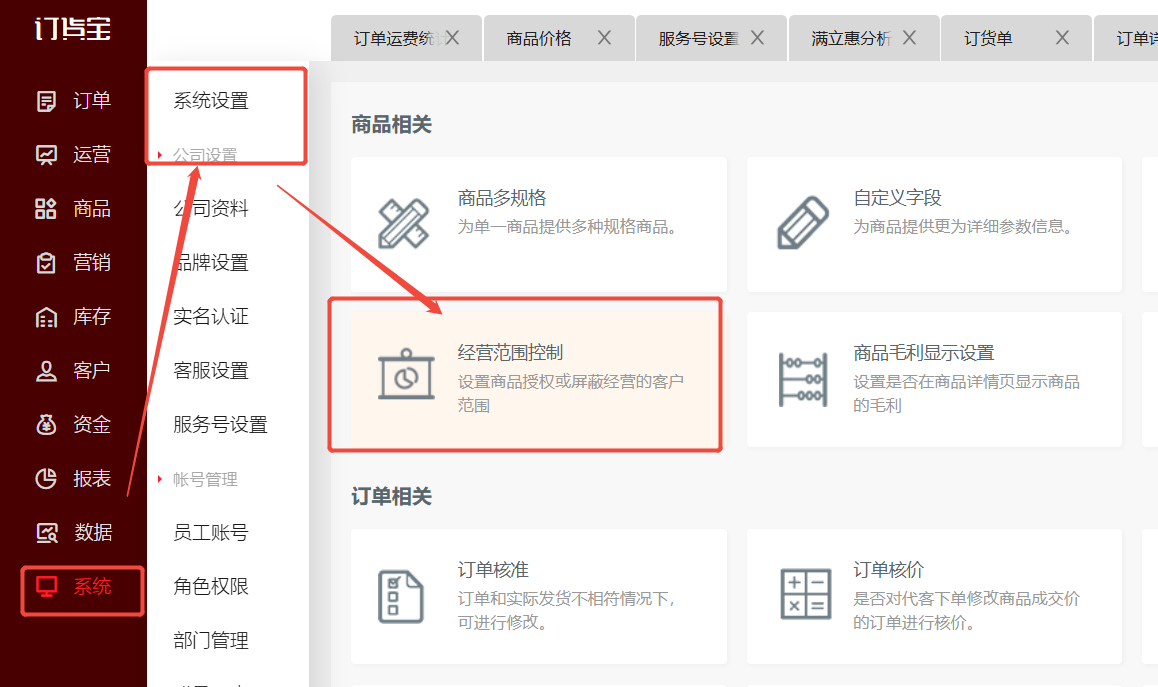Click the 运营 label in main sidebar
Image resolution: width=1158 pixels, height=687 pixels.
coord(92,154)
